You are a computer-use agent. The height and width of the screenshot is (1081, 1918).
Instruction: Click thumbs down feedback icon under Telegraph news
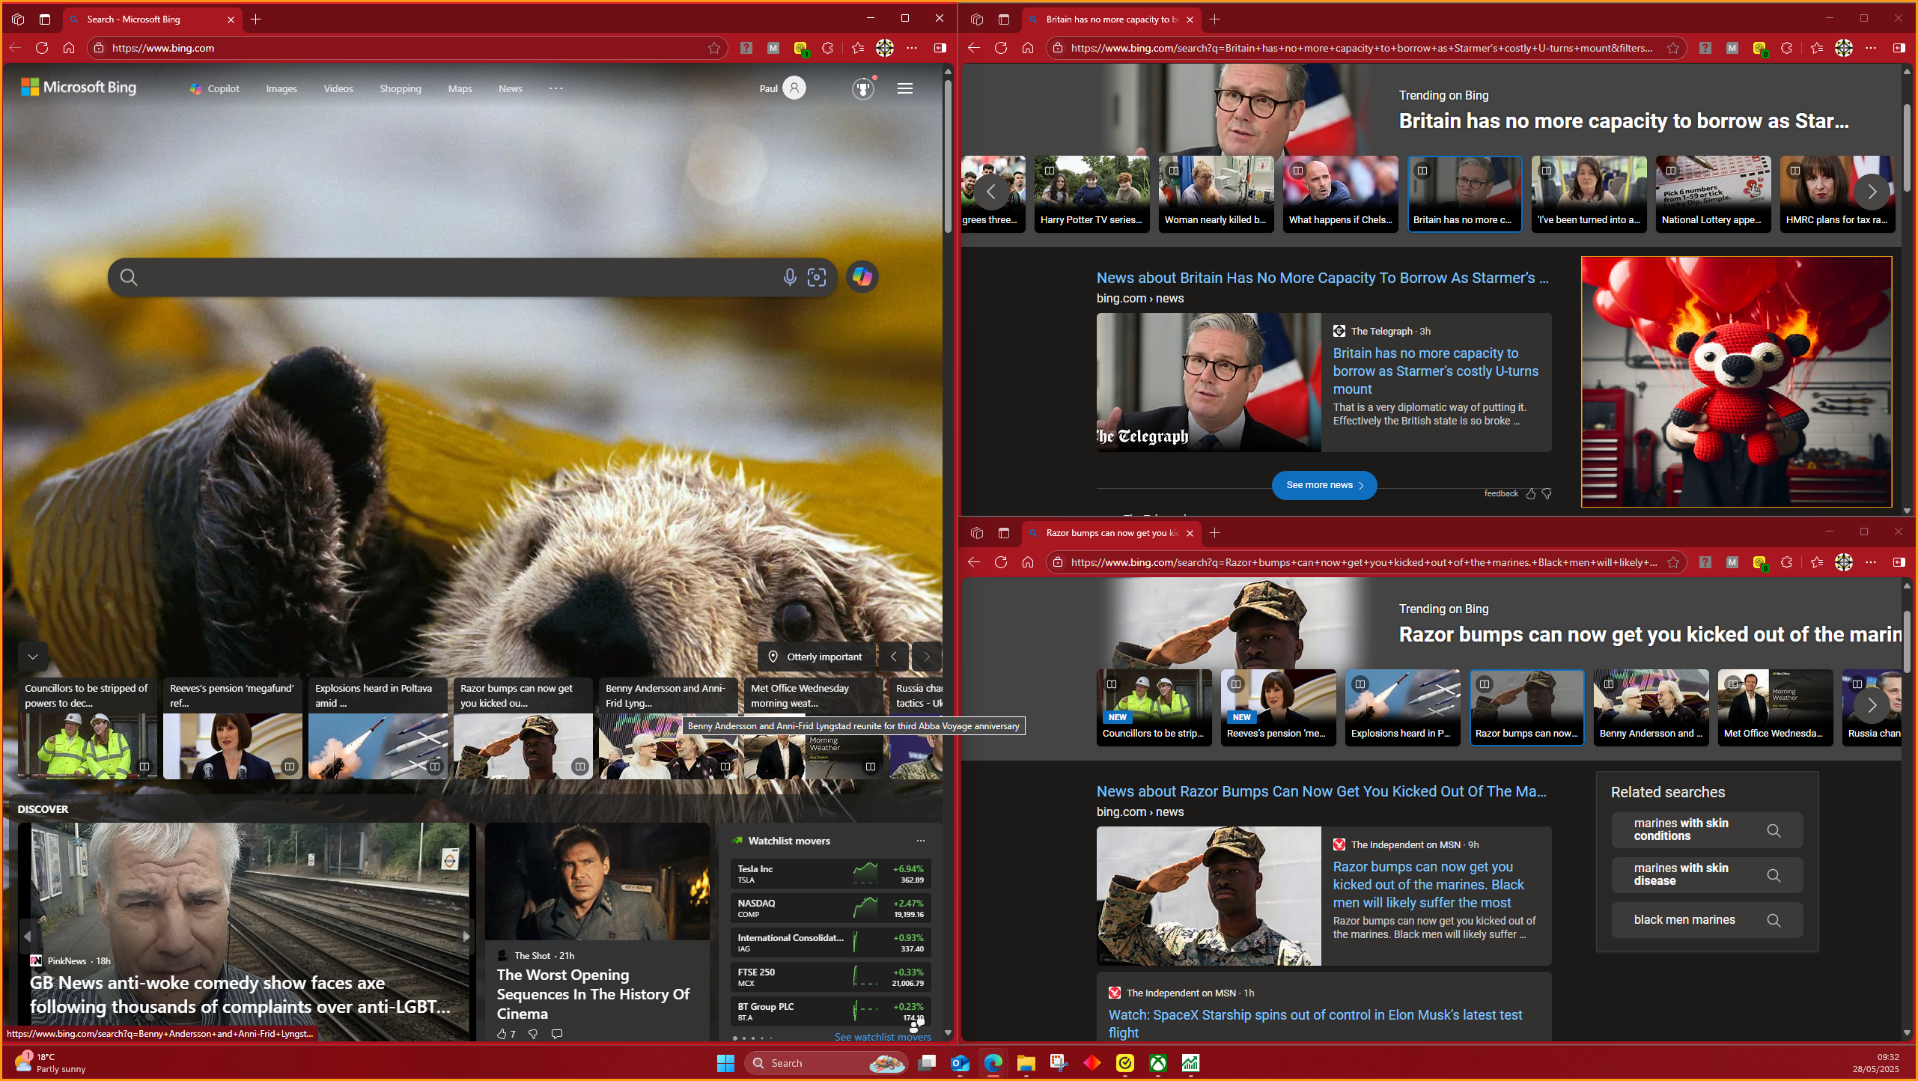pos(1547,493)
